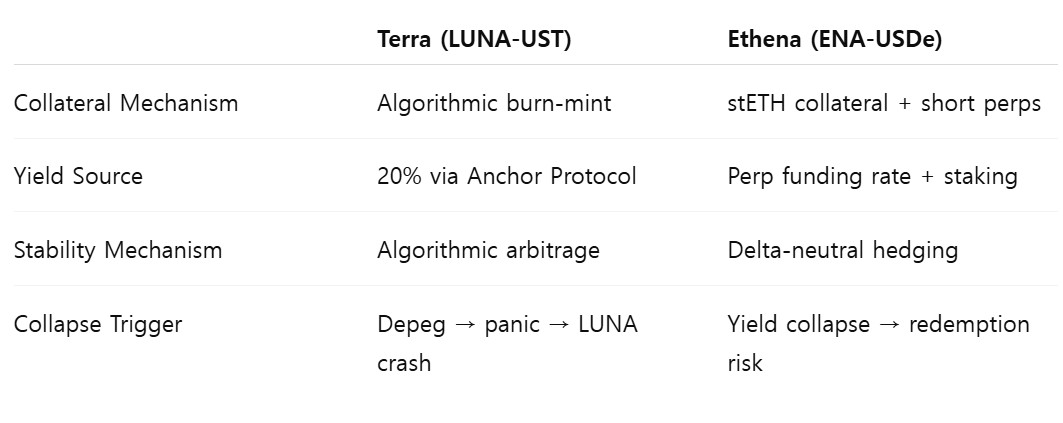Screen dimensions: 1063x423
Task: Click the Delta-neutral hedging cell
Action: [x=843, y=249]
